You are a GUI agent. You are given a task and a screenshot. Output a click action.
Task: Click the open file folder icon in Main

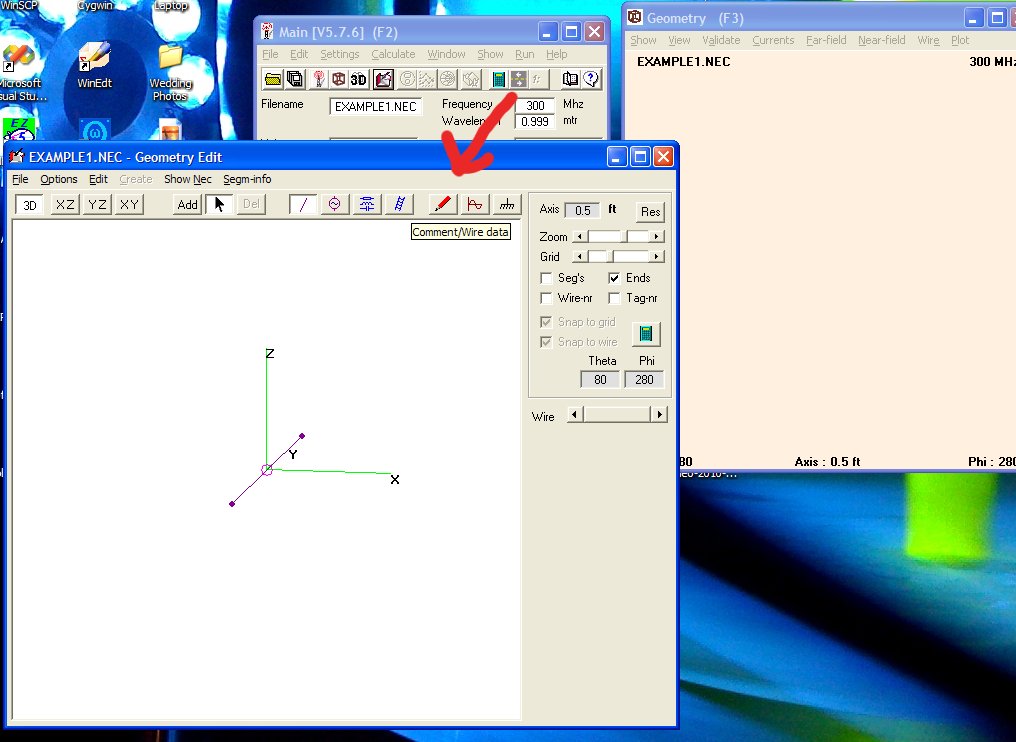[273, 79]
